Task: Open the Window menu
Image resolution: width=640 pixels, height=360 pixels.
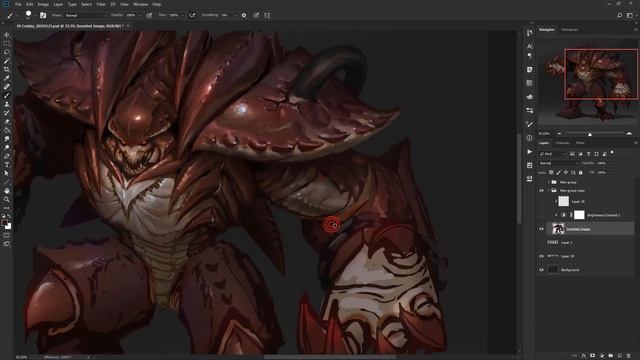Action: [140, 4]
